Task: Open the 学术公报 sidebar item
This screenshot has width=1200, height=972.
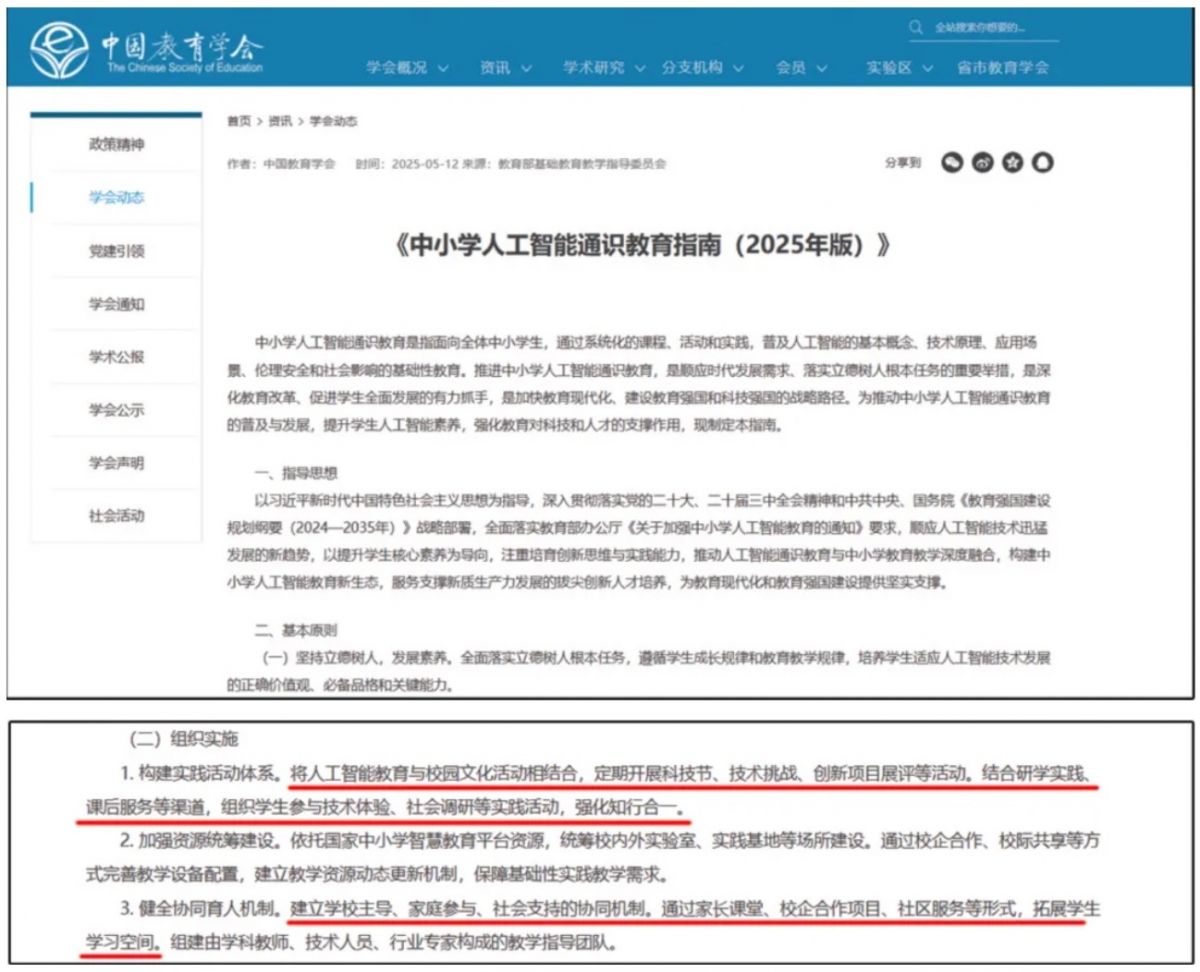Action: [x=116, y=357]
